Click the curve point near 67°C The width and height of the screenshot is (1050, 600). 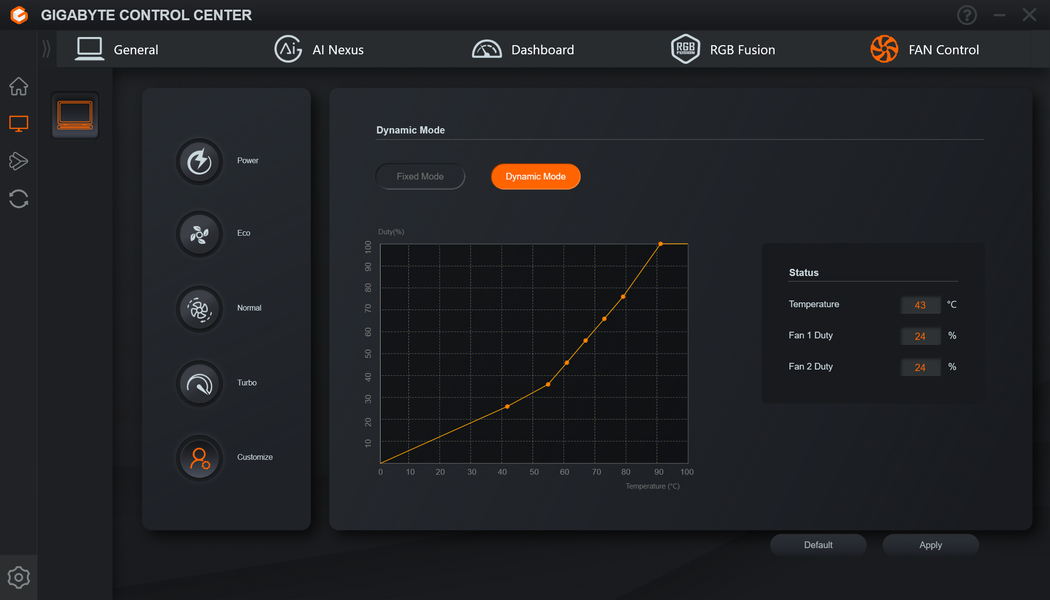click(x=586, y=341)
